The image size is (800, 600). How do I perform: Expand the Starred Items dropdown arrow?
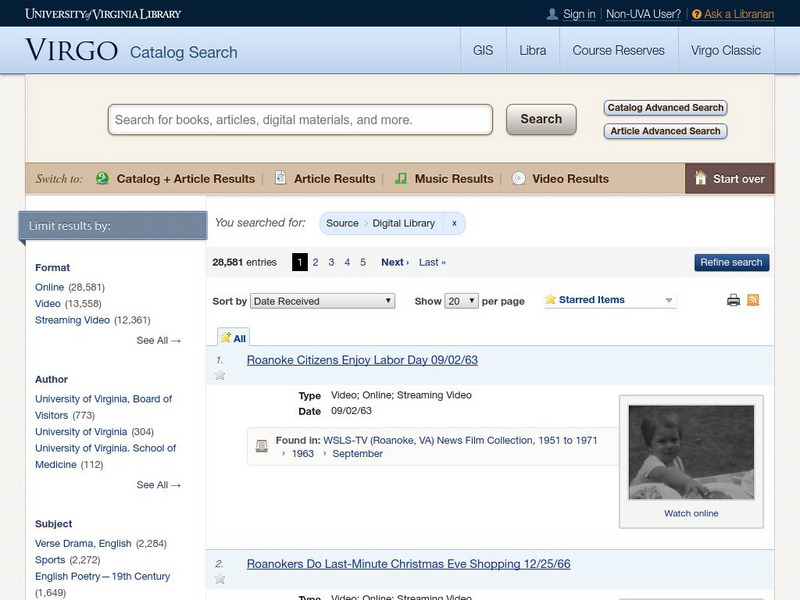pos(669,300)
